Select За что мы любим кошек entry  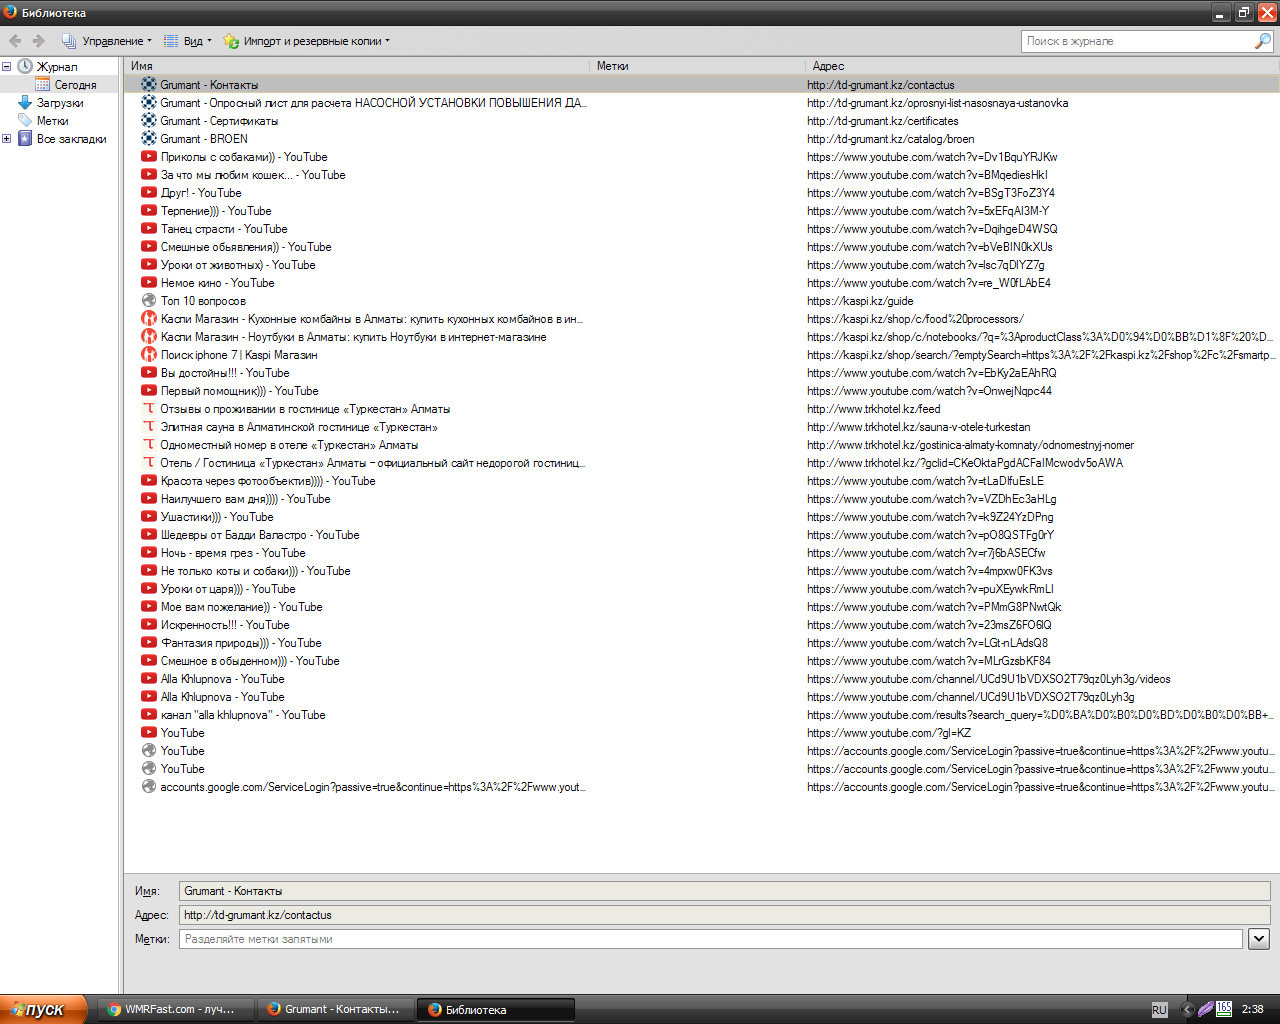(702, 175)
